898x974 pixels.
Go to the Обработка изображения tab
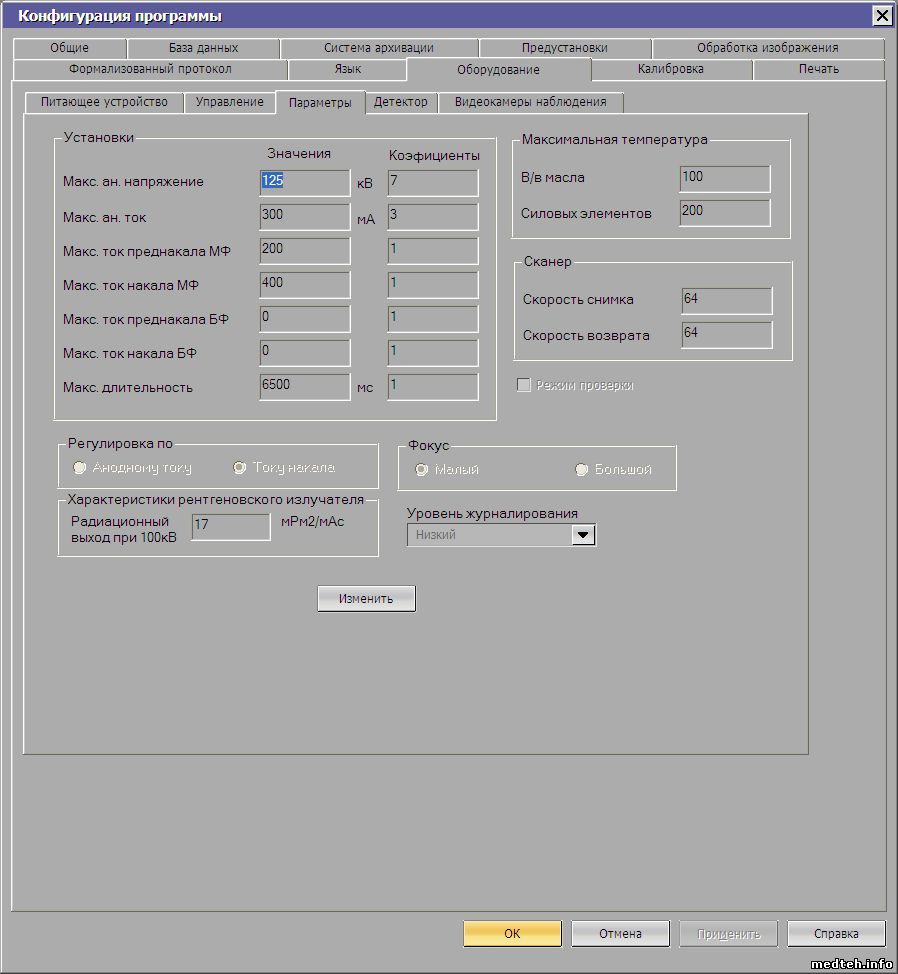pyautogui.click(x=767, y=47)
